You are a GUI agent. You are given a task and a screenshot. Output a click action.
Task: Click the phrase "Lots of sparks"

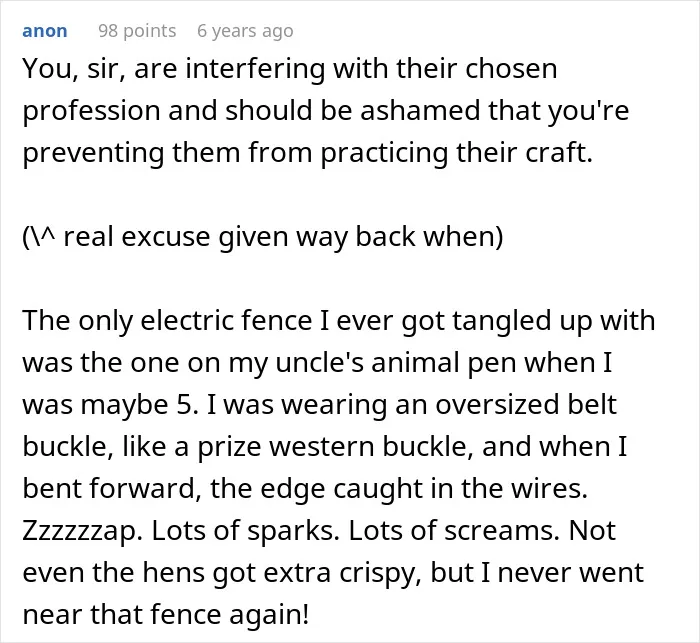[x=246, y=531]
